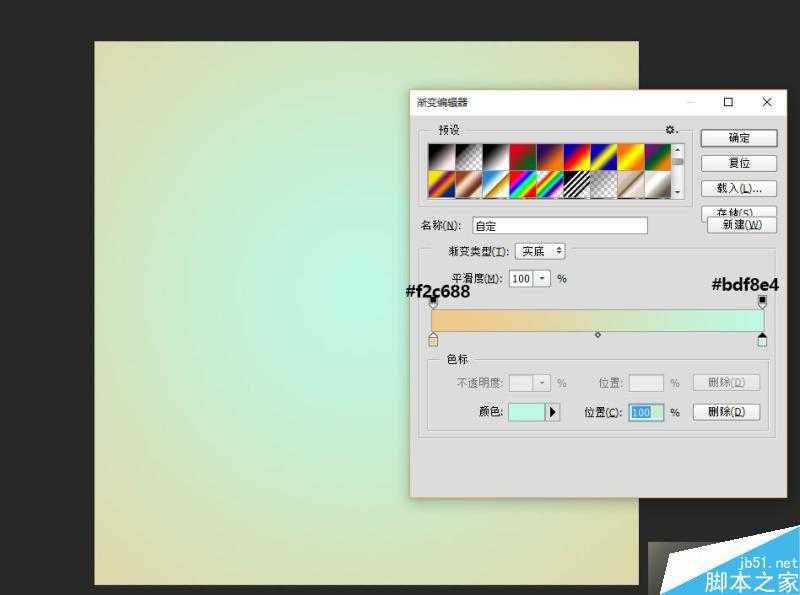Select the transparent diagonal stripes preset

click(x=602, y=185)
